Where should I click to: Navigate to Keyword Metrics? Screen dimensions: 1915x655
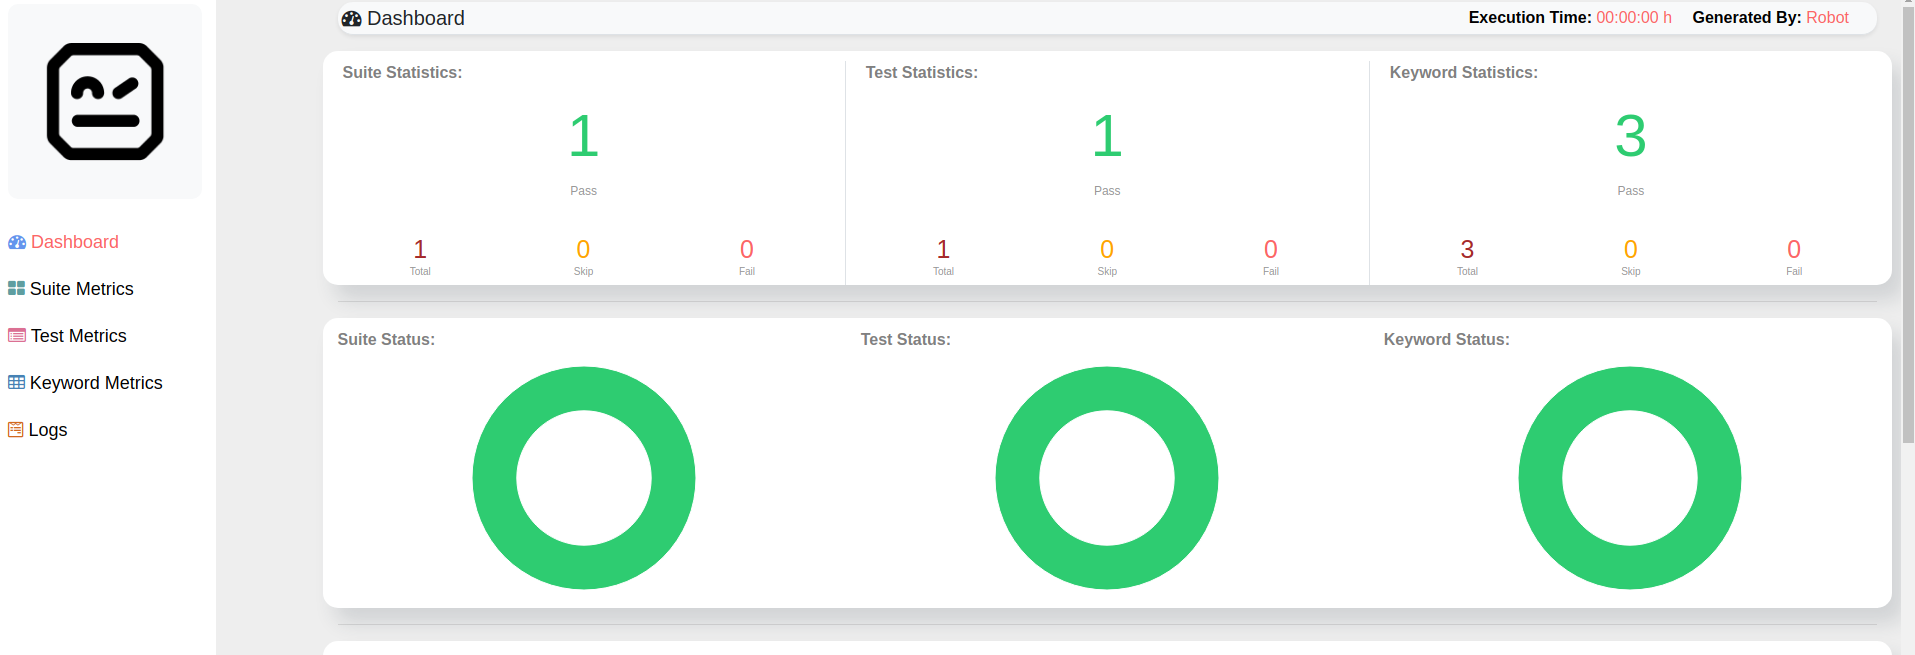(x=96, y=383)
